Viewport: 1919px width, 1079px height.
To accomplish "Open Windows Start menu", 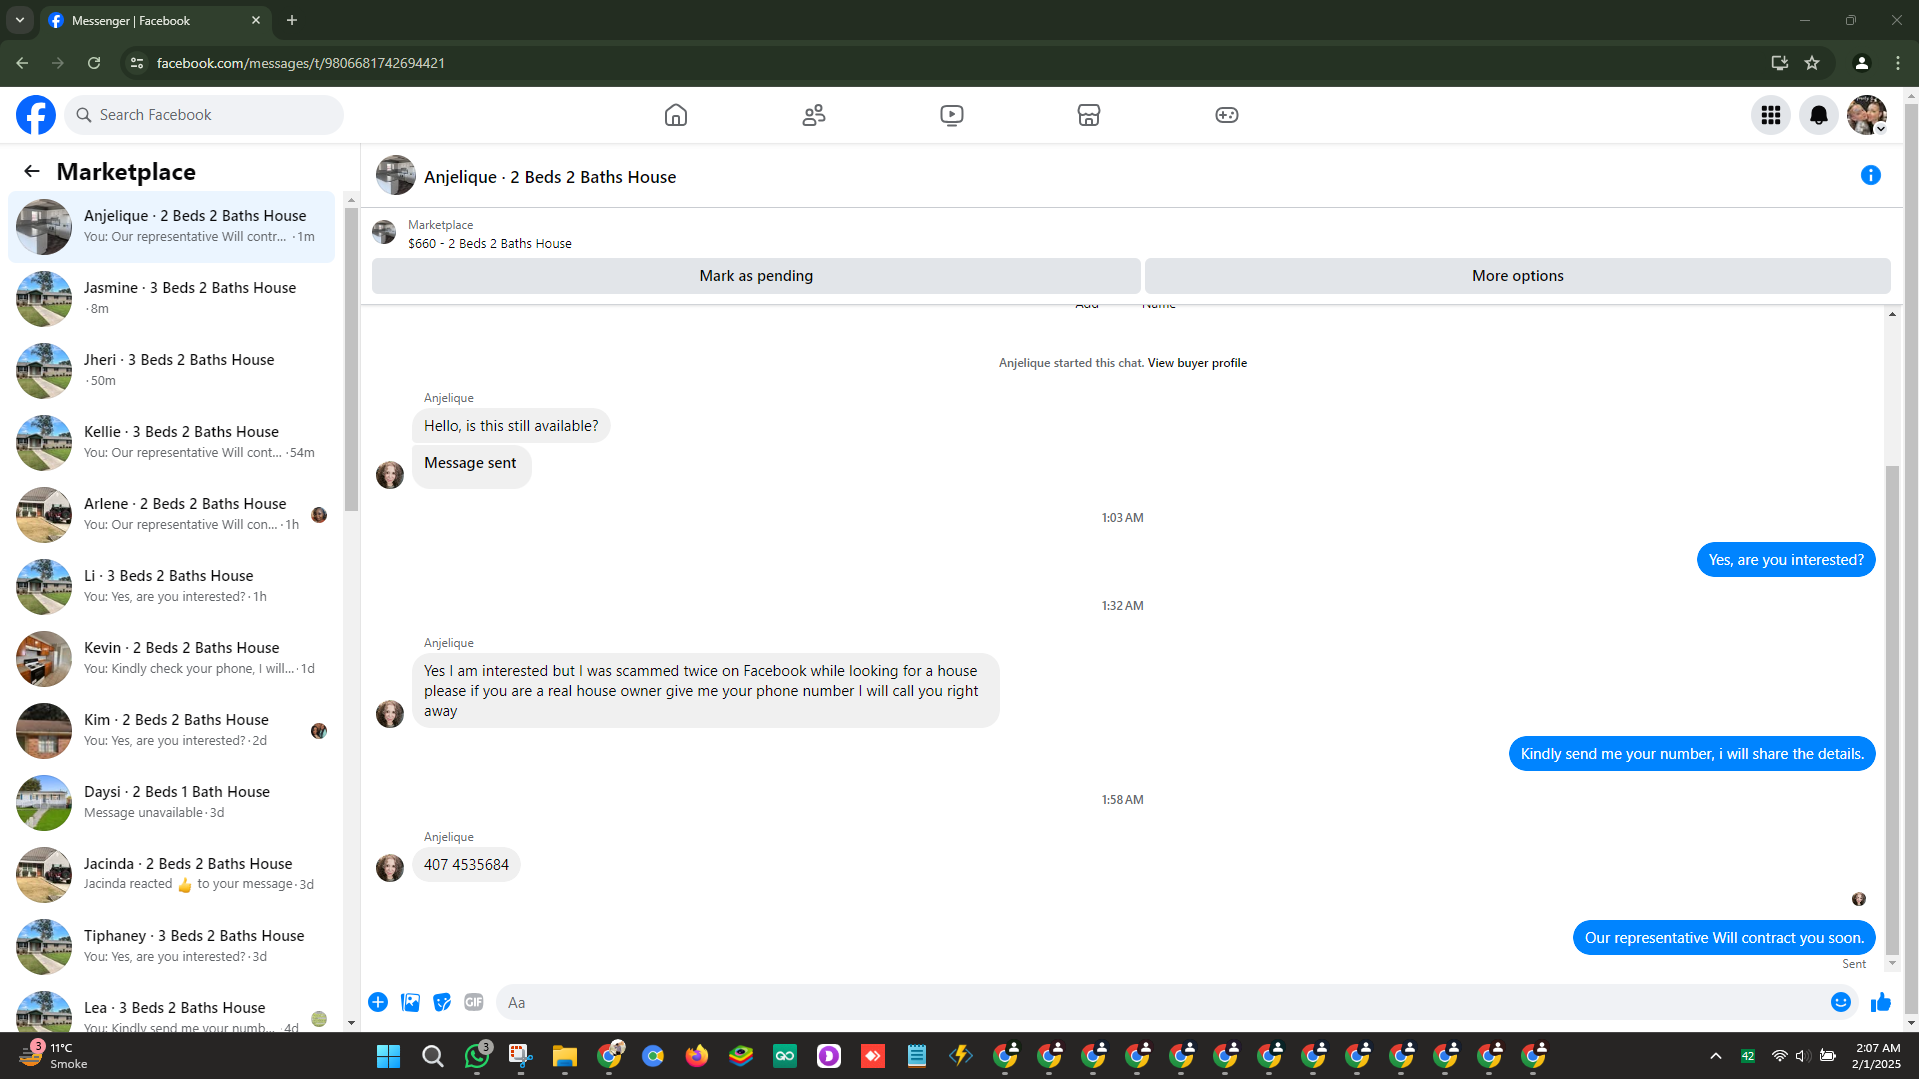I will (388, 1056).
